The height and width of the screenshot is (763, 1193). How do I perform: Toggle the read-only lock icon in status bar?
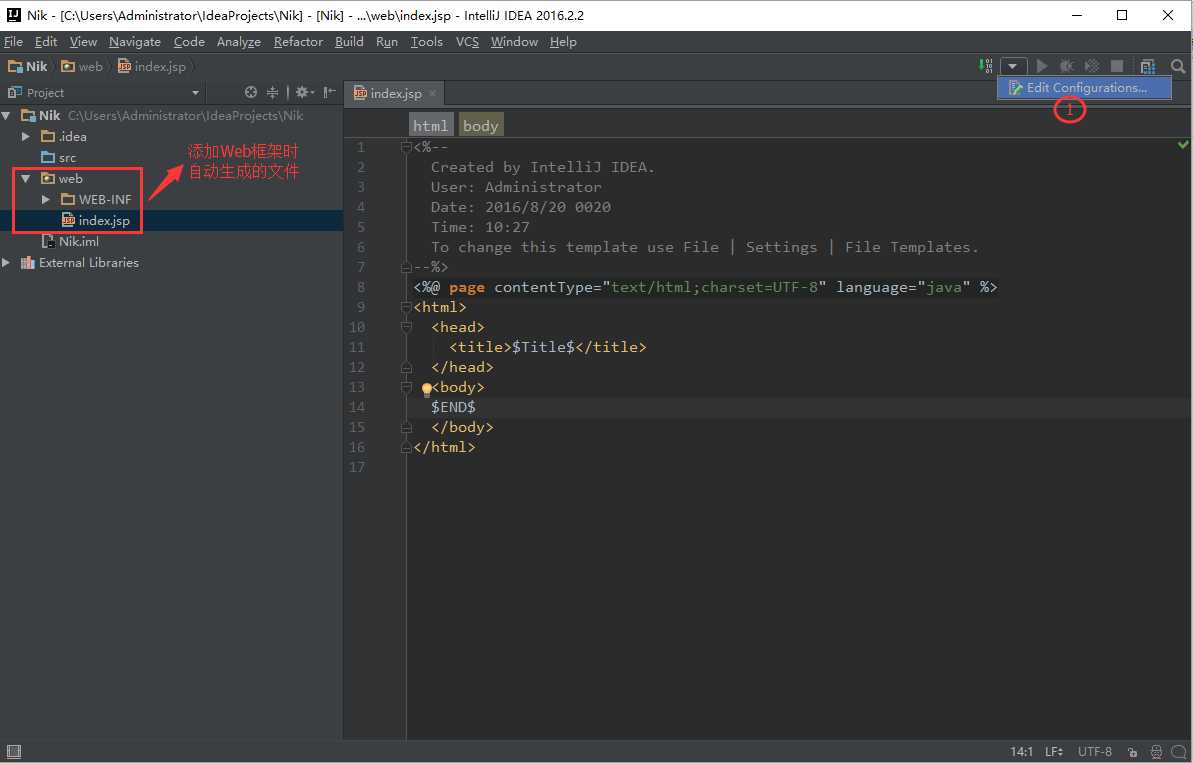coord(1132,752)
